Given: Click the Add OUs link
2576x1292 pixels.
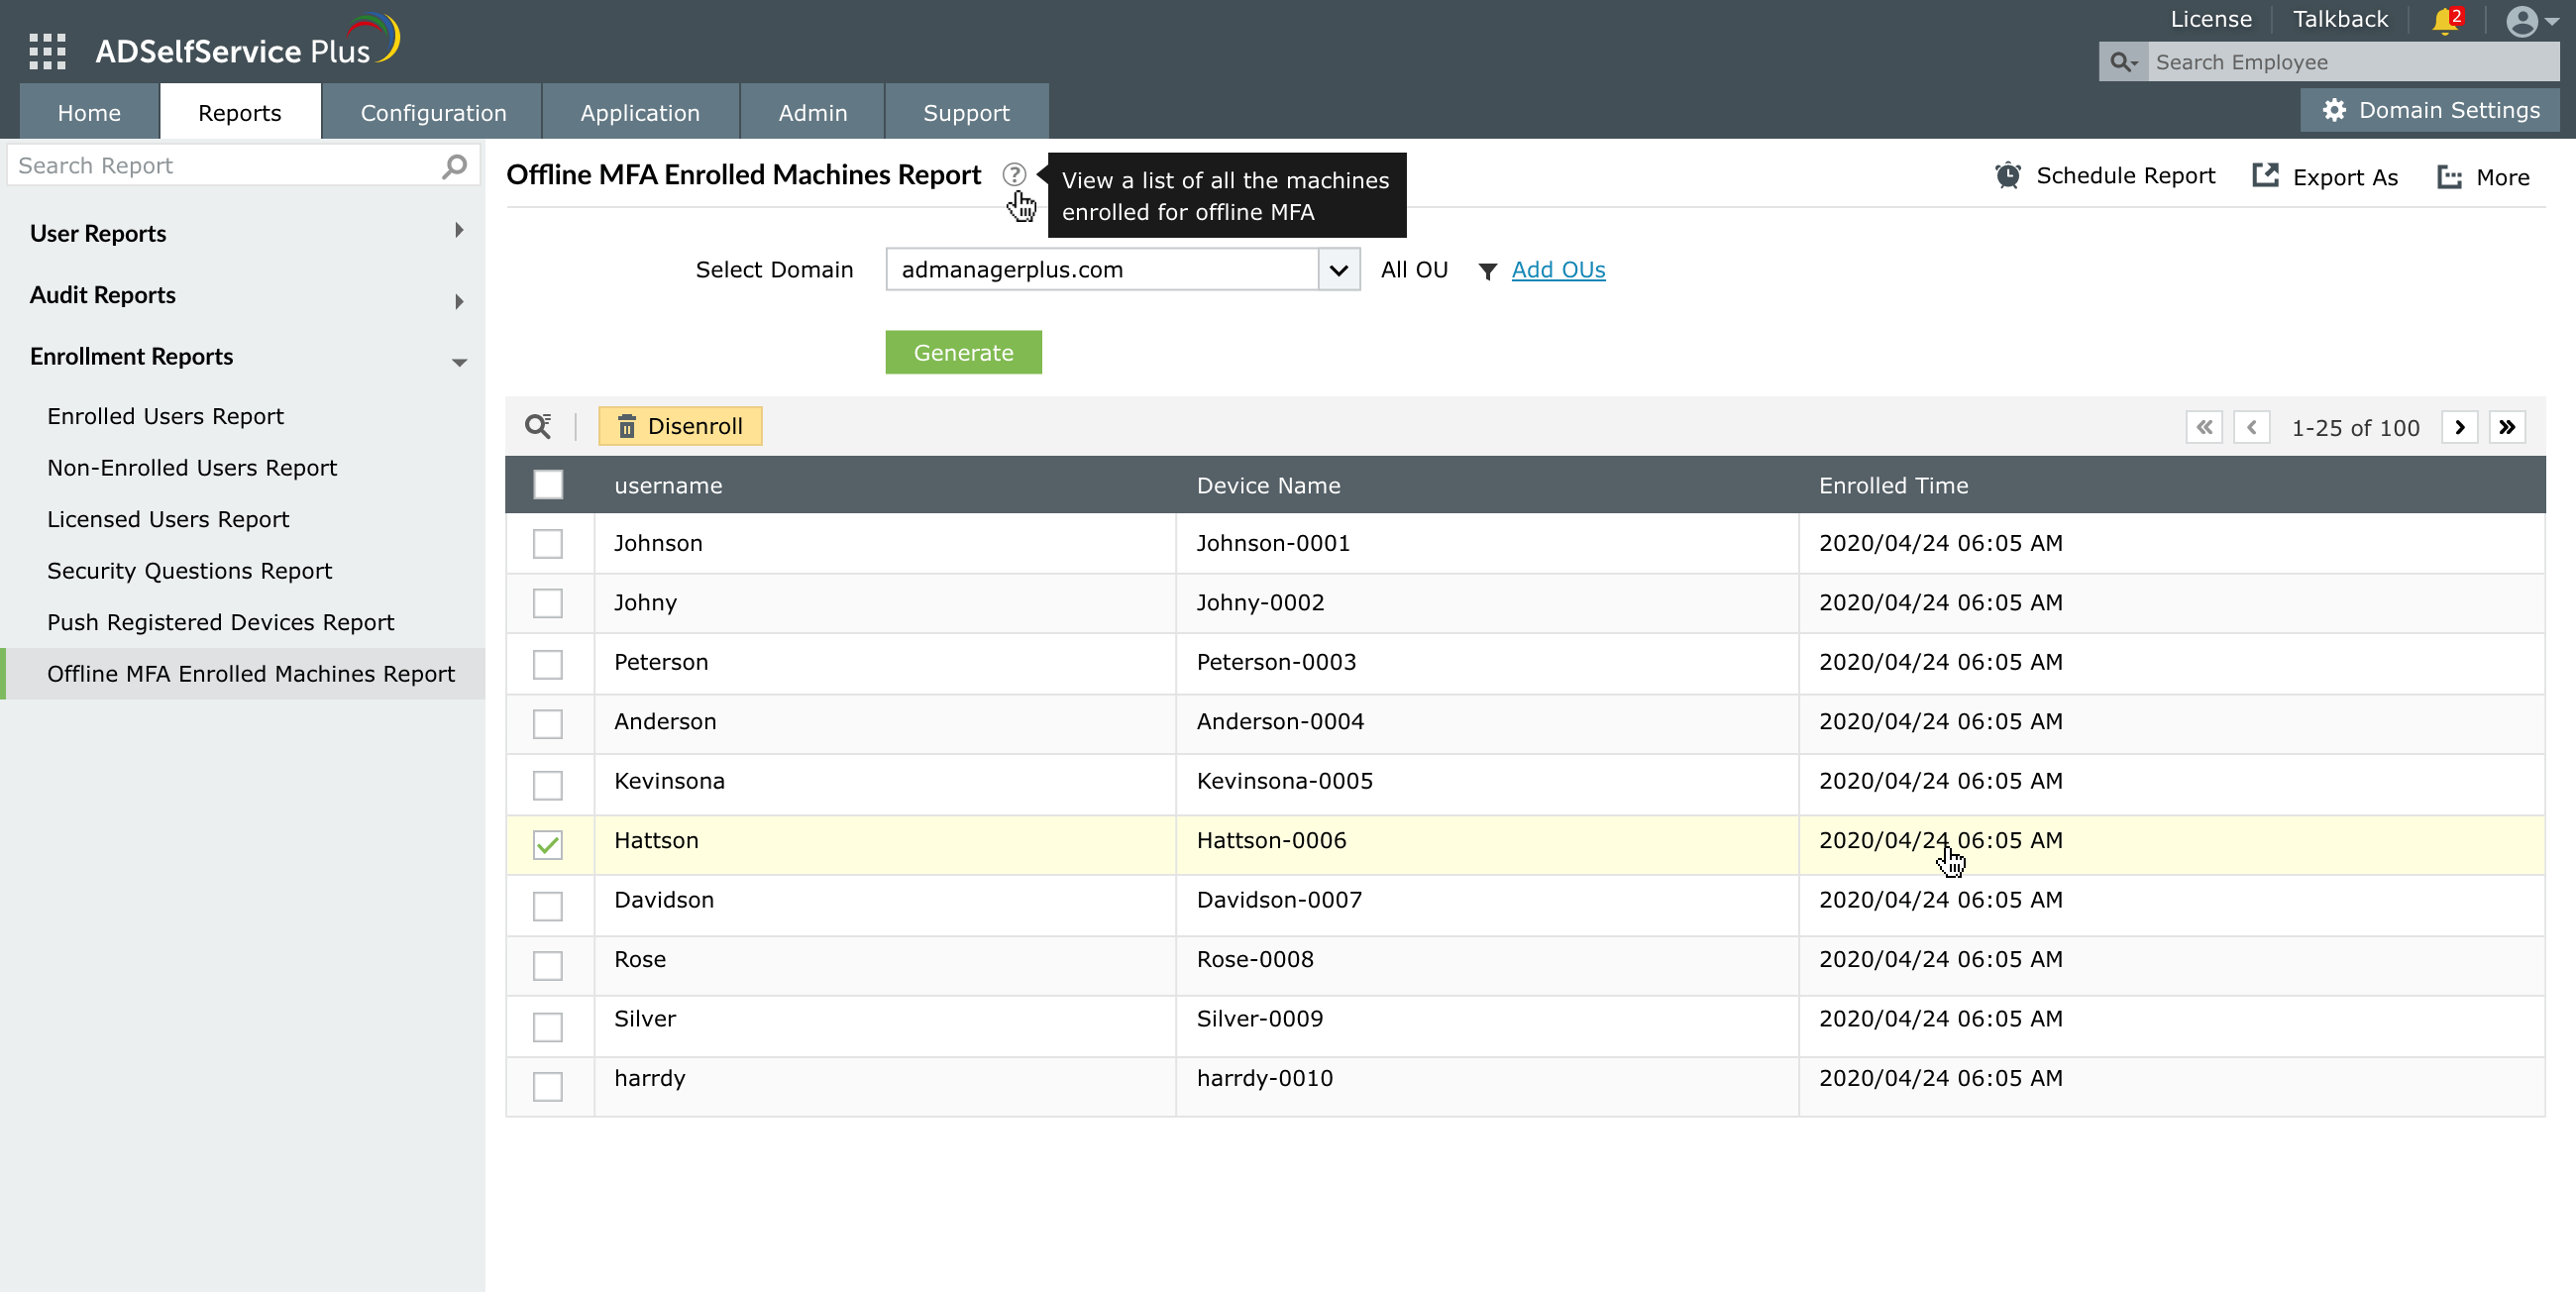Looking at the screenshot, I should click(x=1558, y=270).
